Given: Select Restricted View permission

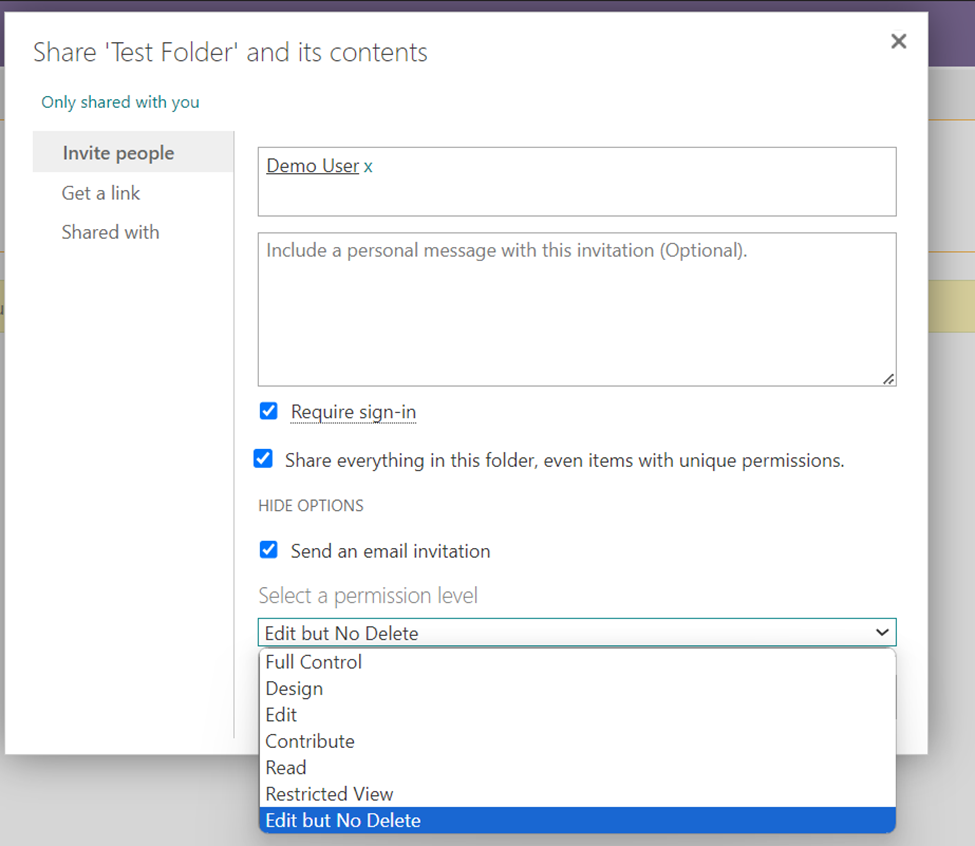Looking at the screenshot, I should (329, 794).
